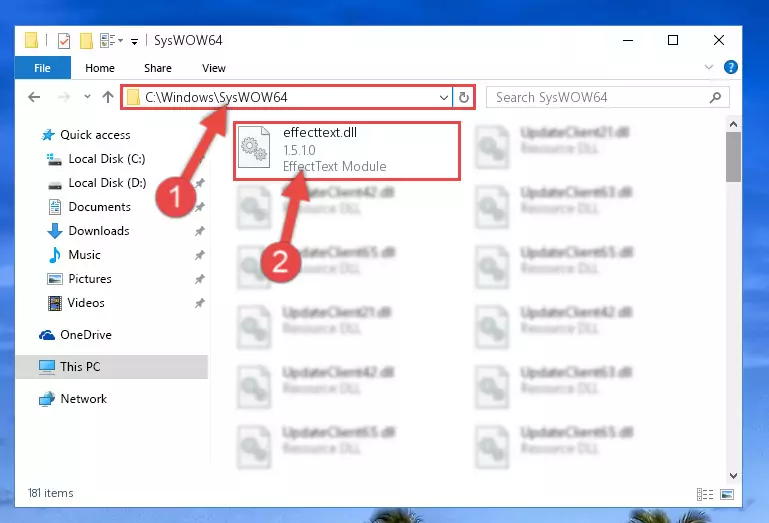The height and width of the screenshot is (523, 769).
Task: Select Local Disk (C:) in the sidebar
Action: (x=106, y=158)
